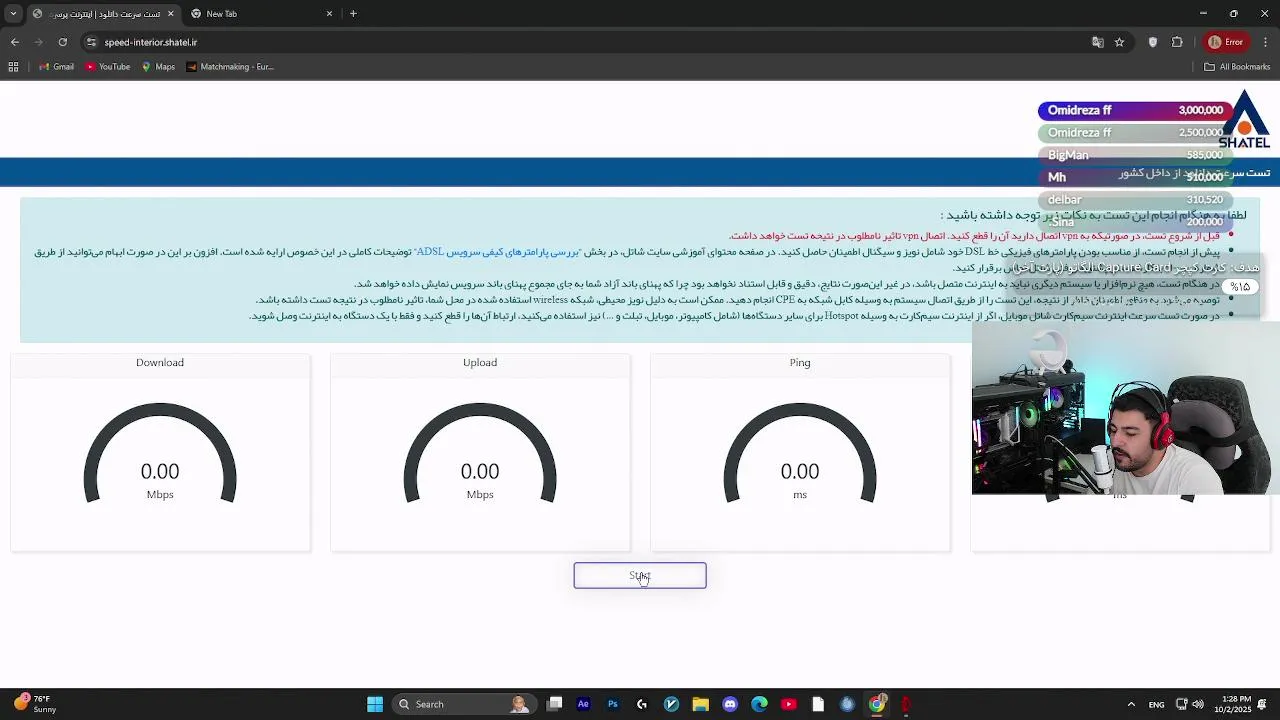Open site information icon in address bar
The width and height of the screenshot is (1280, 720).
[91, 42]
